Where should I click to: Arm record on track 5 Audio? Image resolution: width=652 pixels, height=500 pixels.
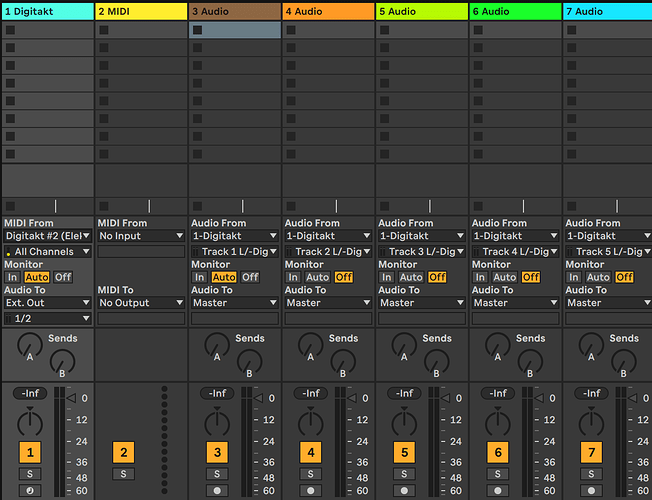(404, 490)
